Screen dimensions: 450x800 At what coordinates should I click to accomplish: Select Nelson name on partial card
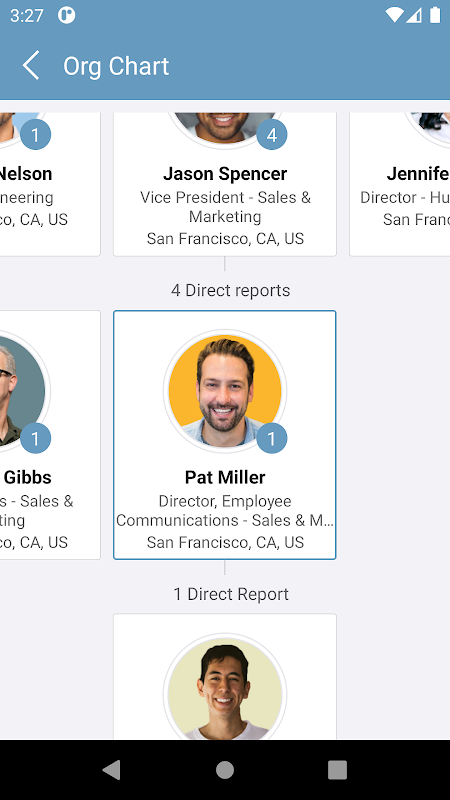click(26, 173)
